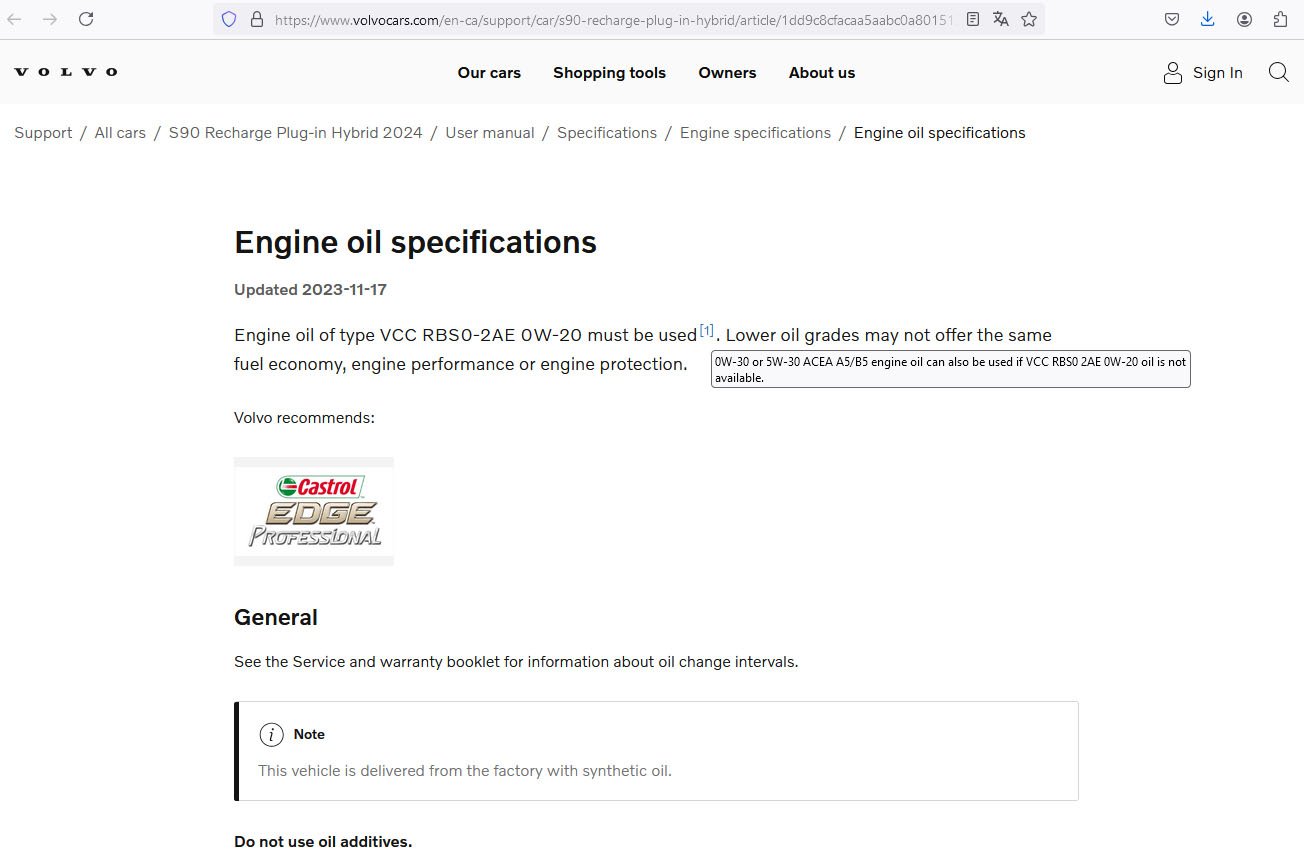Open the Owners menu

pos(727,73)
